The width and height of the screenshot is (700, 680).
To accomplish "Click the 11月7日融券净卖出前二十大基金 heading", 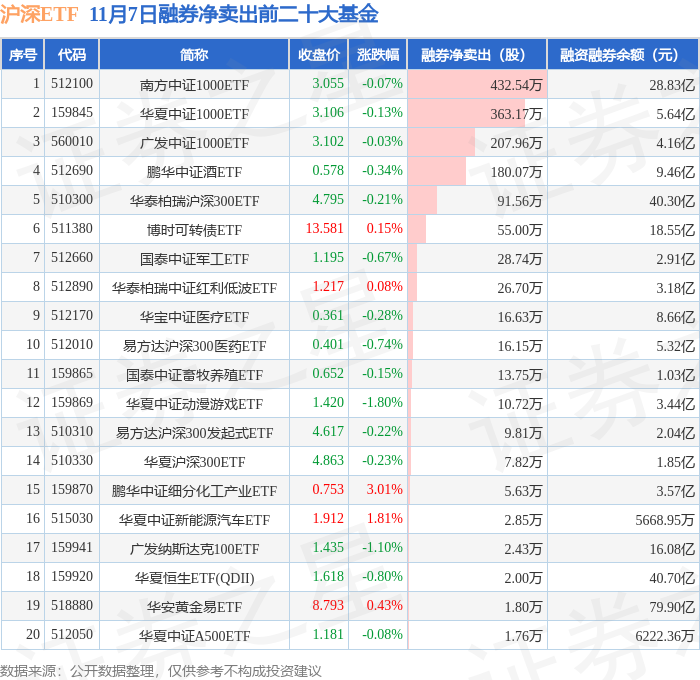I will coord(233,14).
